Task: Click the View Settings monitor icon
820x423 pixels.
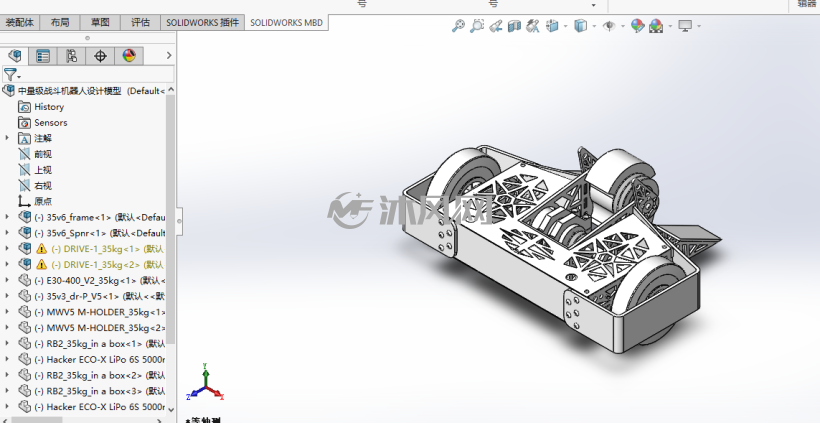Action: tap(685, 26)
